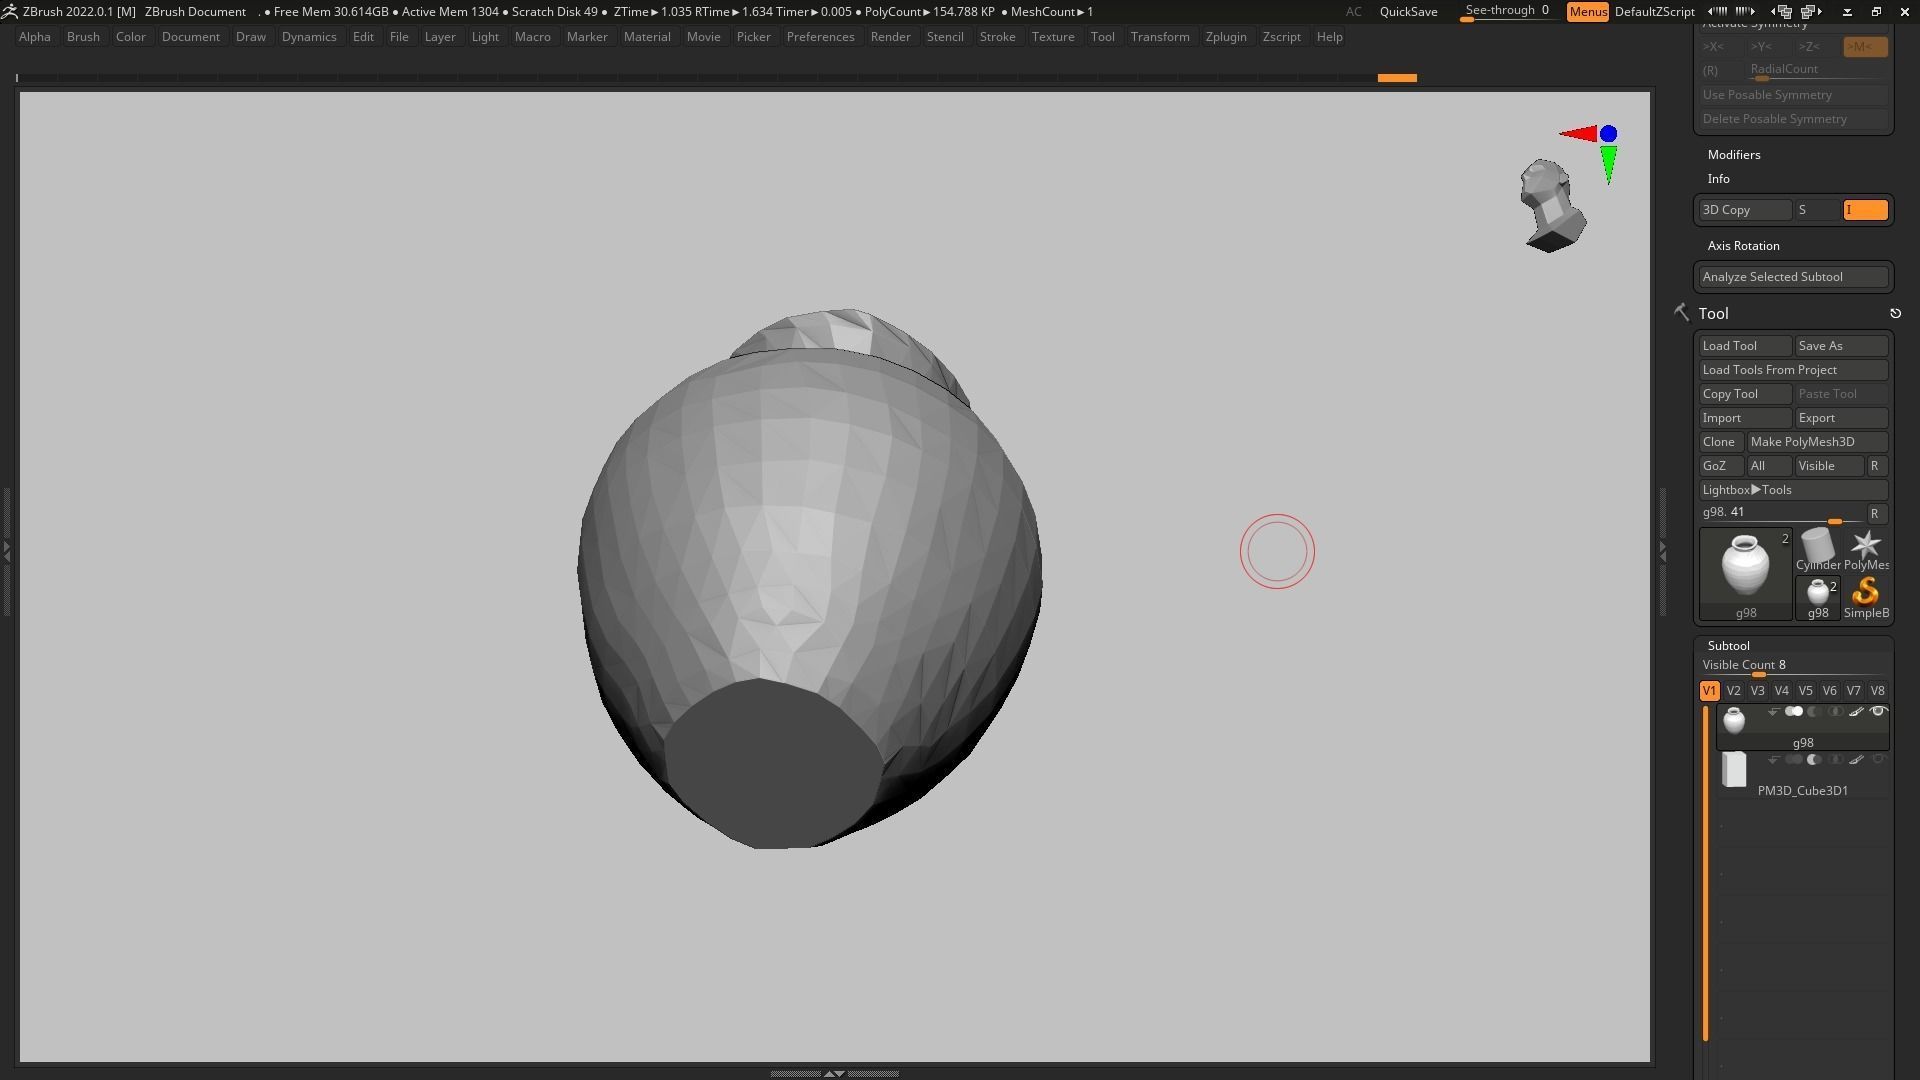Expand the Modifiers section
1920x1080 pixels.
(x=1734, y=155)
